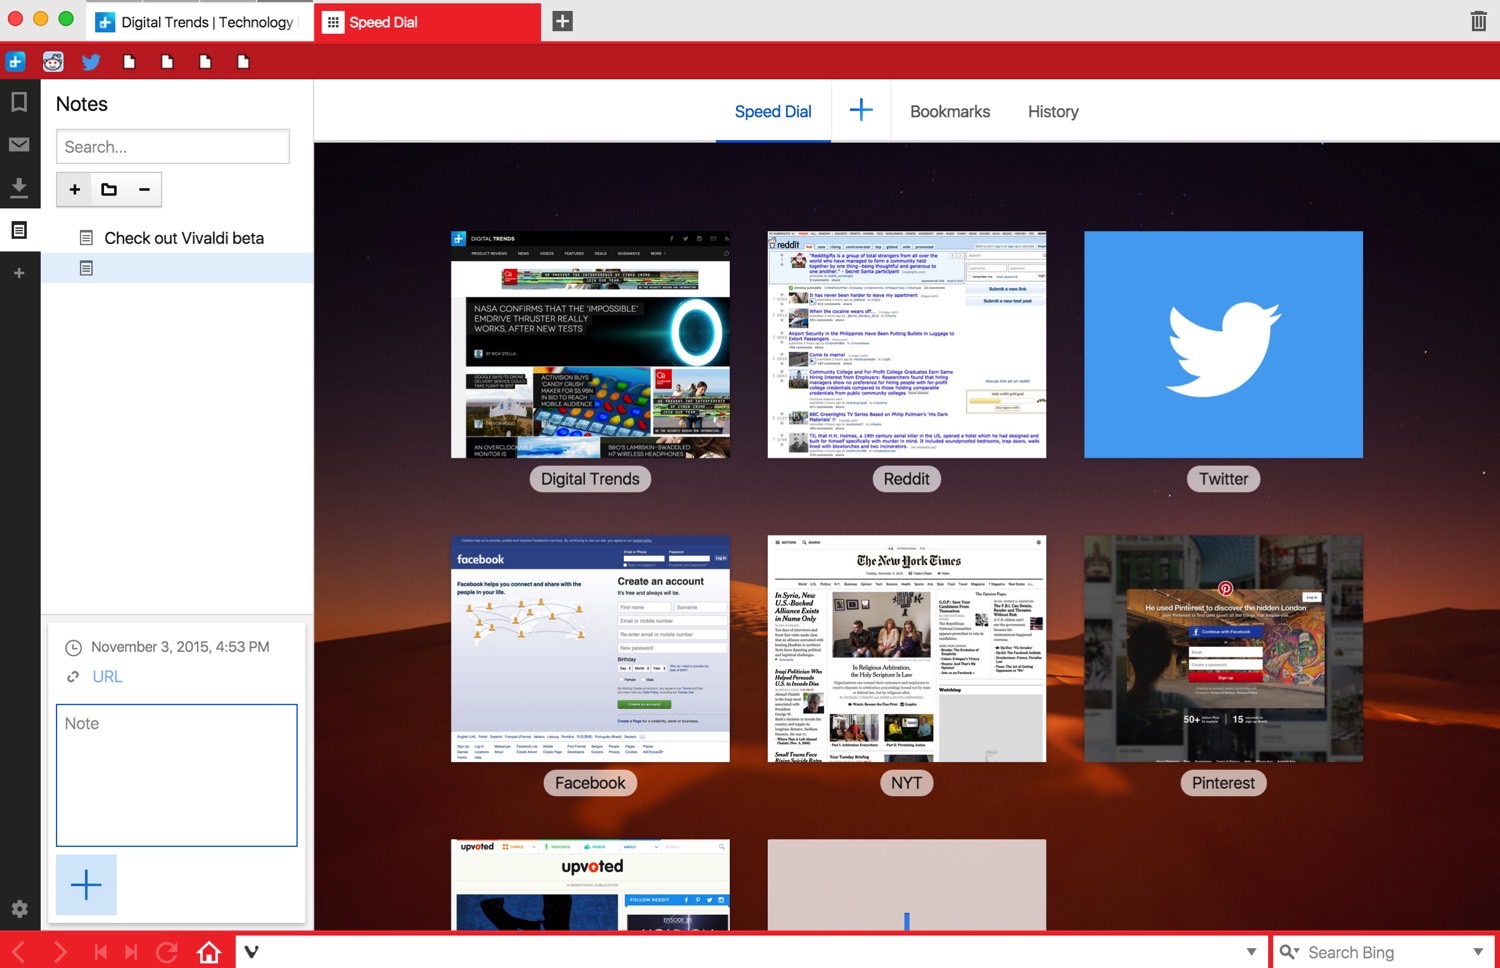Open settings gear icon at sidebar bottom
Viewport: 1500px width, 968px height.
(x=19, y=909)
